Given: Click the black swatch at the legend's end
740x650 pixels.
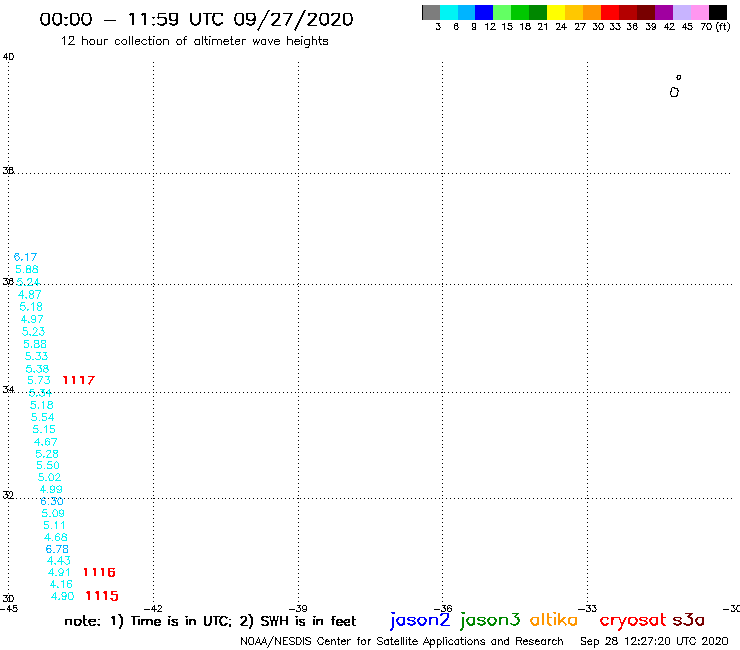Looking at the screenshot, I should (718, 12).
